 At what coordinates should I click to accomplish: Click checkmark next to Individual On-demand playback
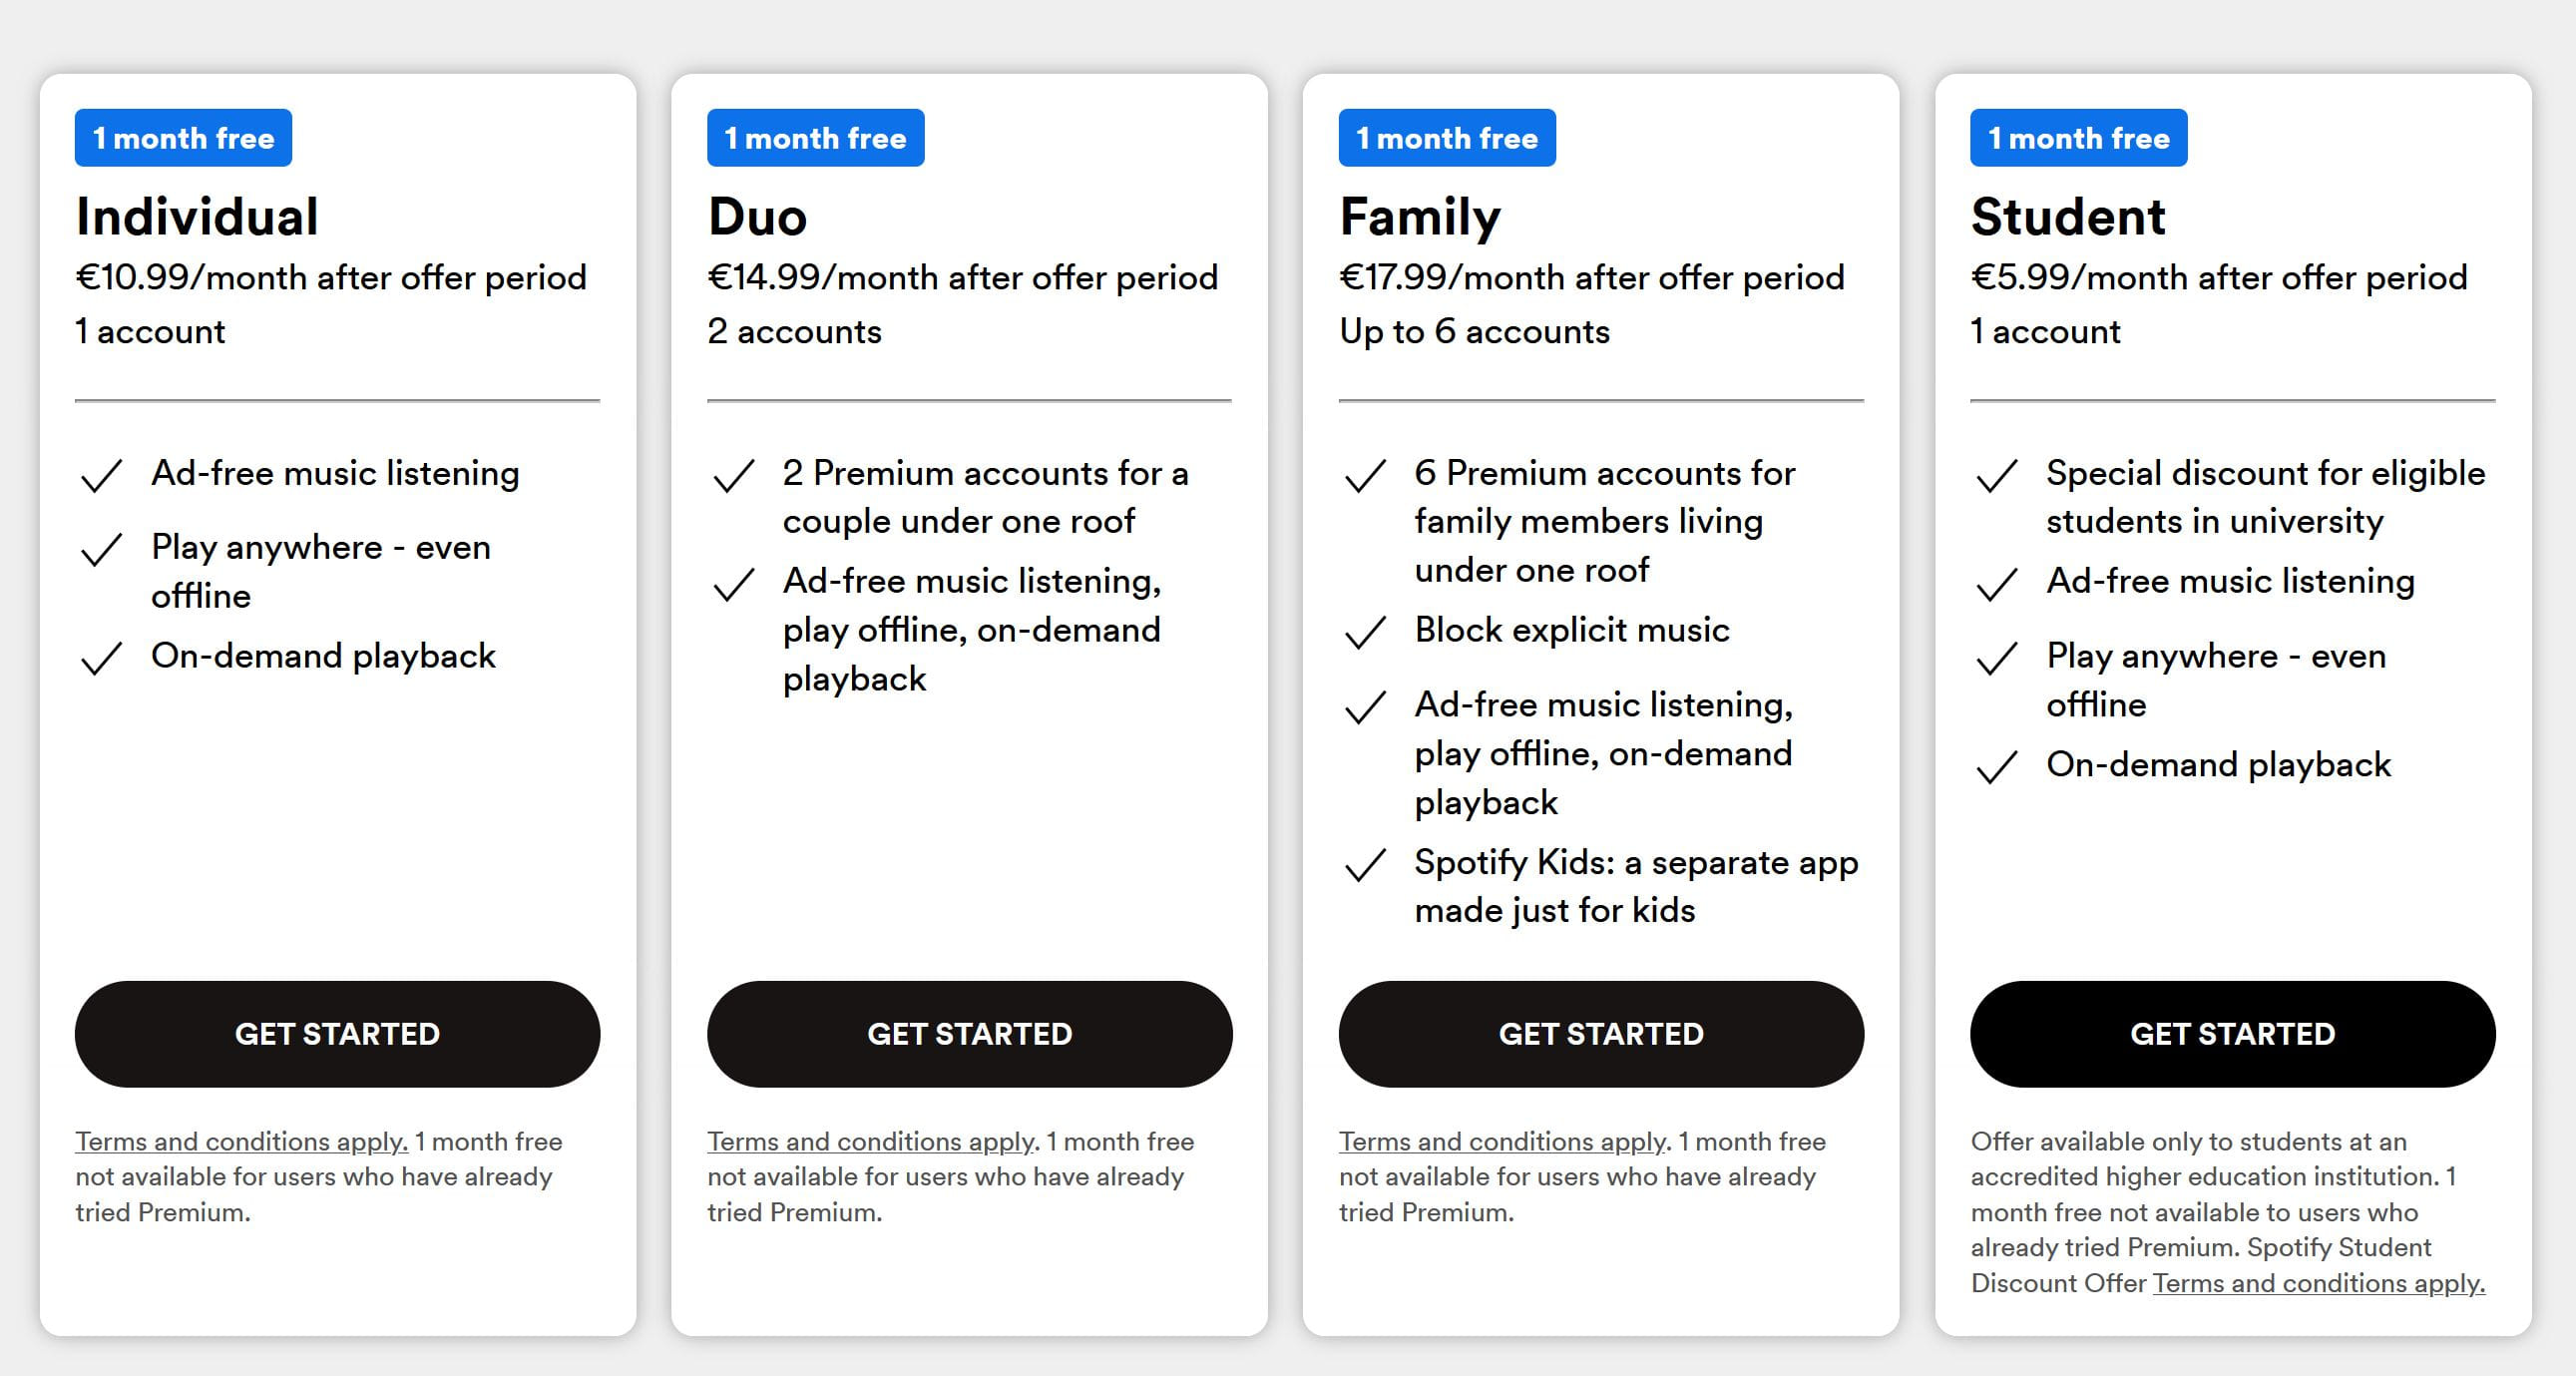pyautogui.click(x=101, y=658)
